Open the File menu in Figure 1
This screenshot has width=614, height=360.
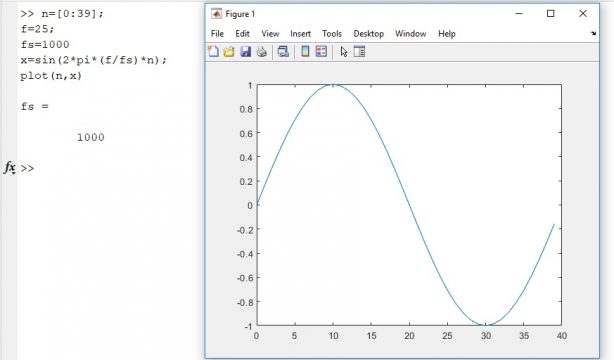pos(217,34)
